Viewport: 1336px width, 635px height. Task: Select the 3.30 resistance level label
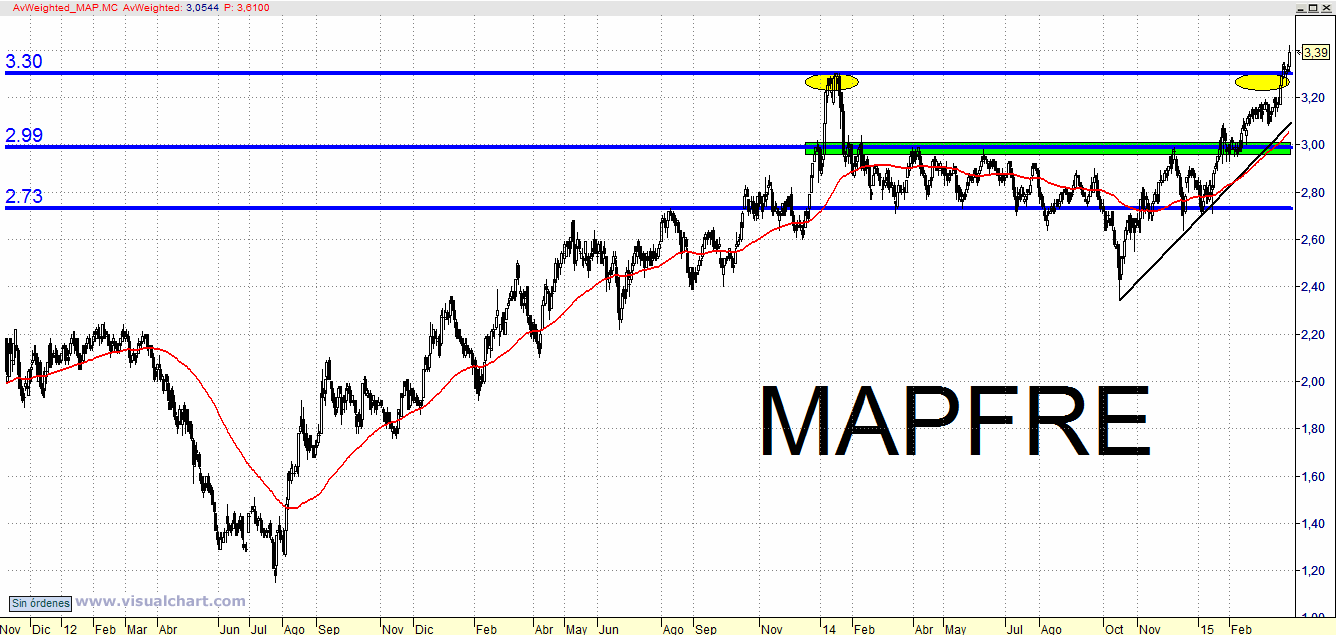pyautogui.click(x=23, y=61)
